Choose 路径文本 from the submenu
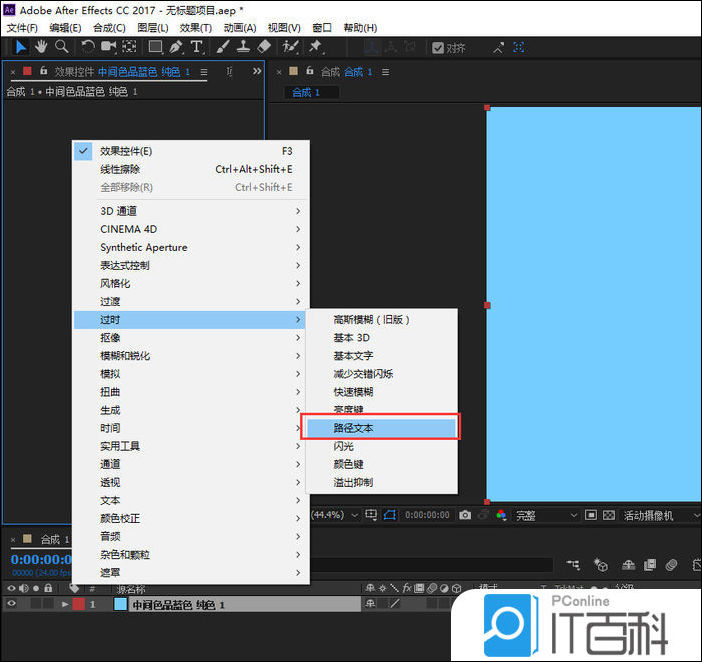 (x=380, y=428)
